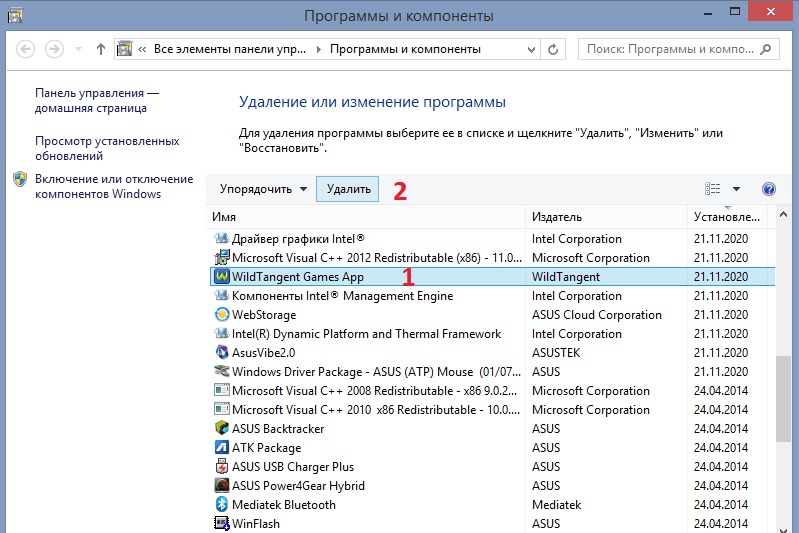Select the WebStorage row name
Image resolution: width=799 pixels, height=533 pixels.
tap(264, 315)
